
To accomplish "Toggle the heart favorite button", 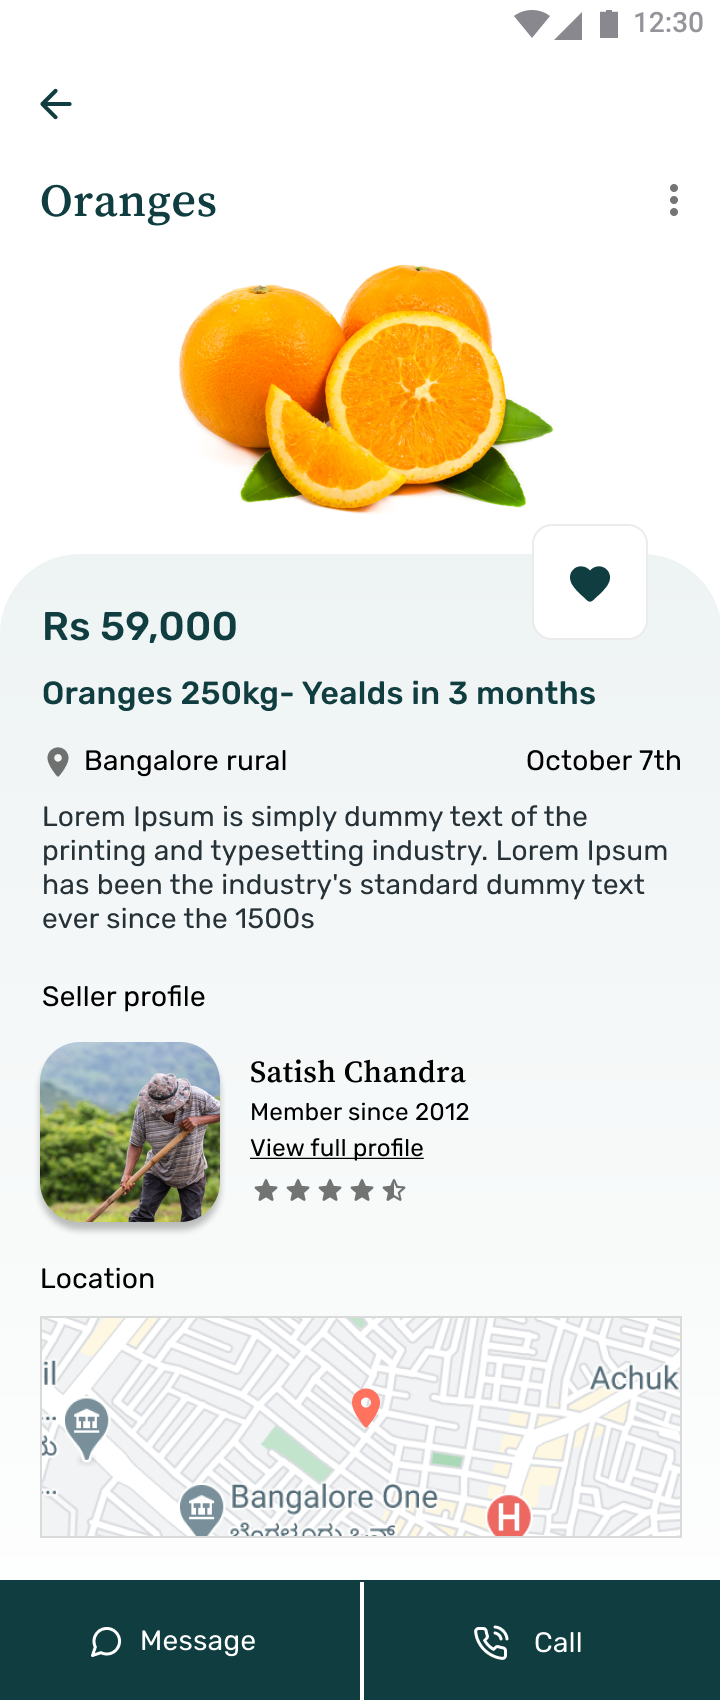I will pos(590,582).
